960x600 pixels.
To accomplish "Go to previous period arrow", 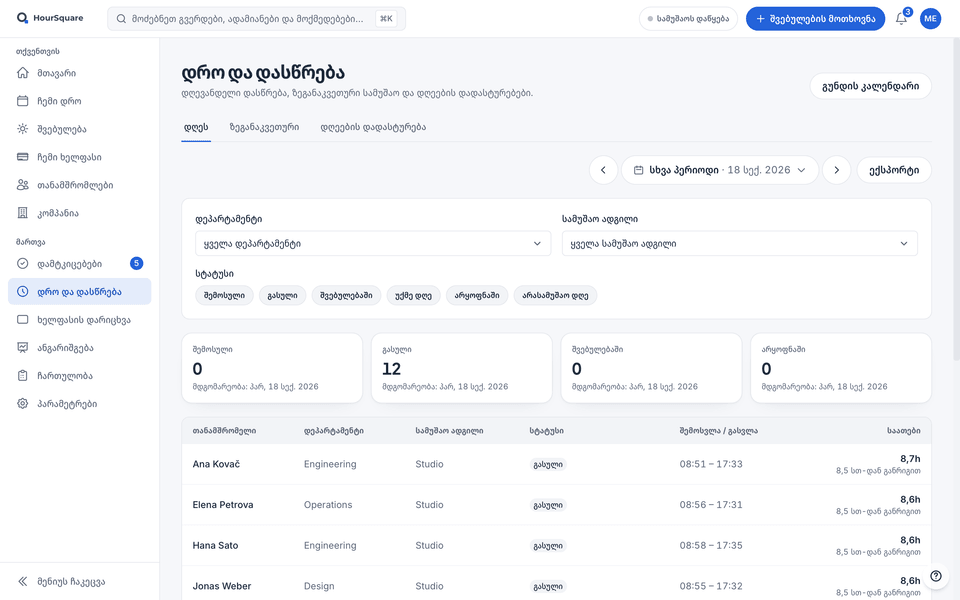I will (x=603, y=170).
